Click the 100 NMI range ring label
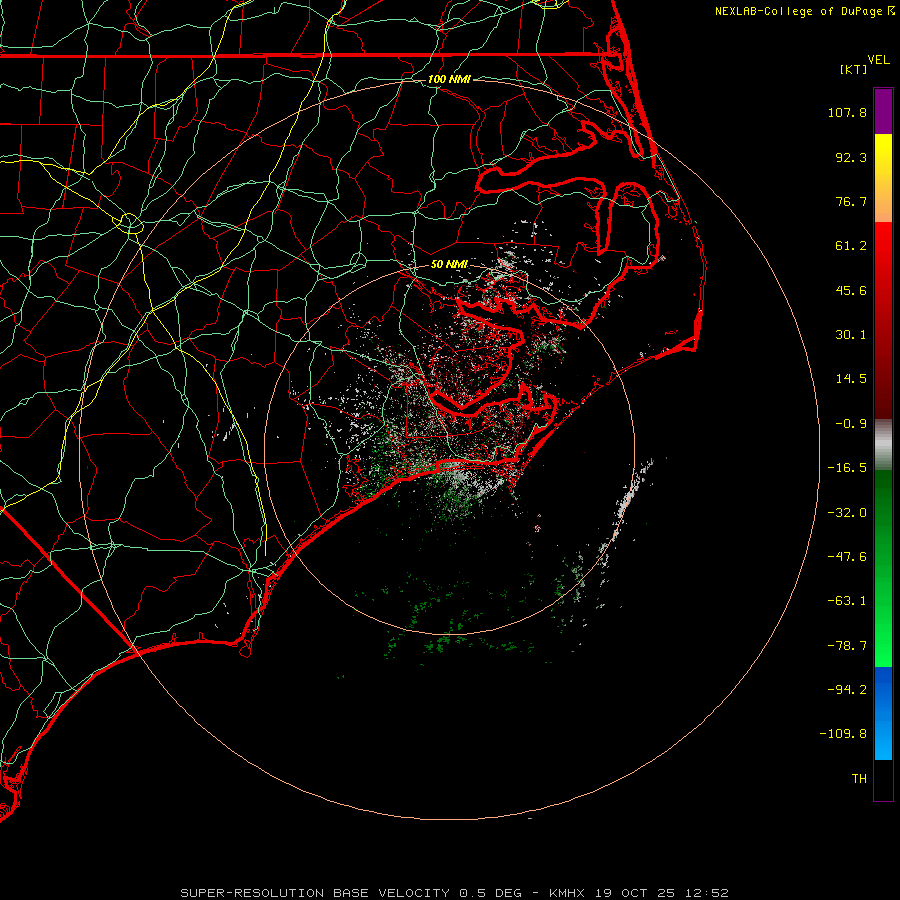The image size is (900, 900). (x=449, y=79)
